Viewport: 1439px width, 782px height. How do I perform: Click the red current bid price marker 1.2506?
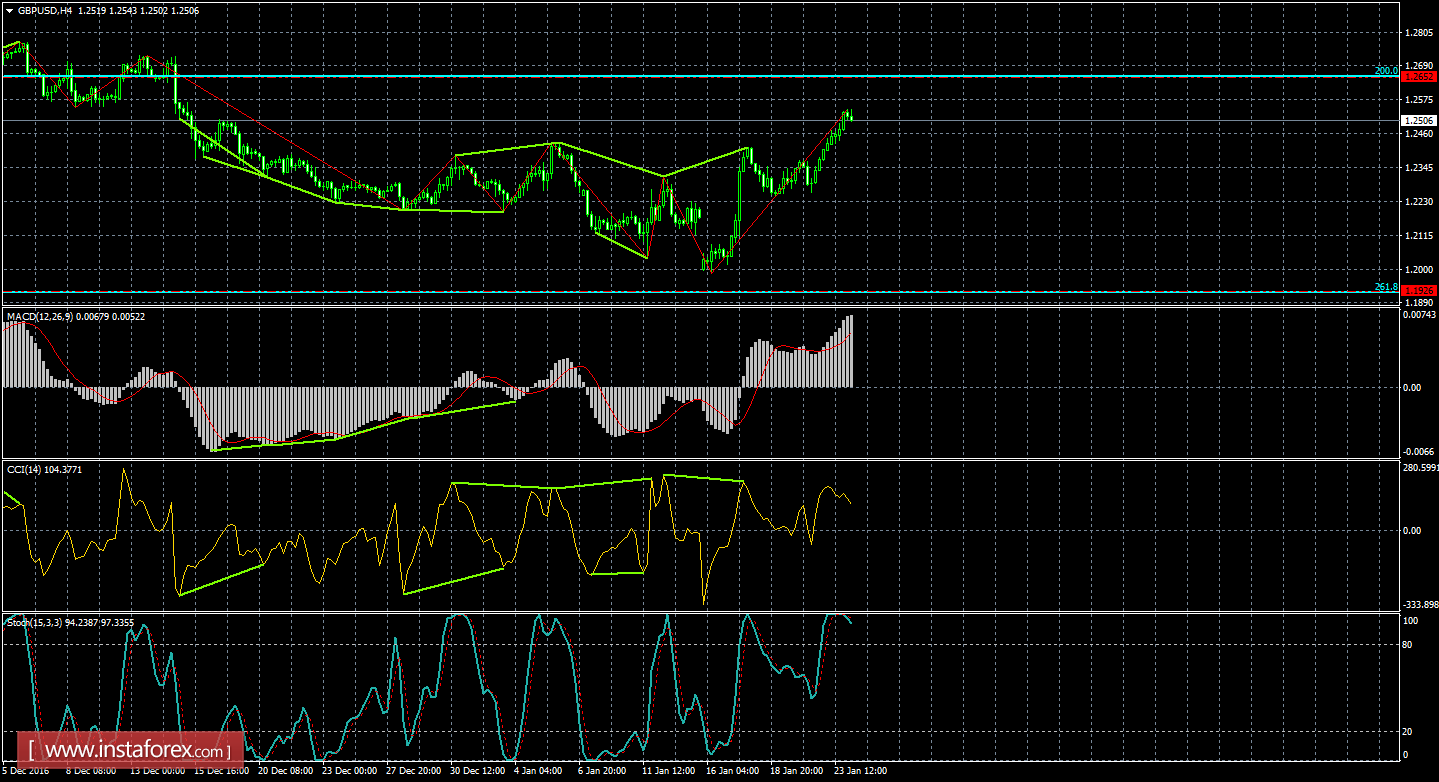(1421, 120)
